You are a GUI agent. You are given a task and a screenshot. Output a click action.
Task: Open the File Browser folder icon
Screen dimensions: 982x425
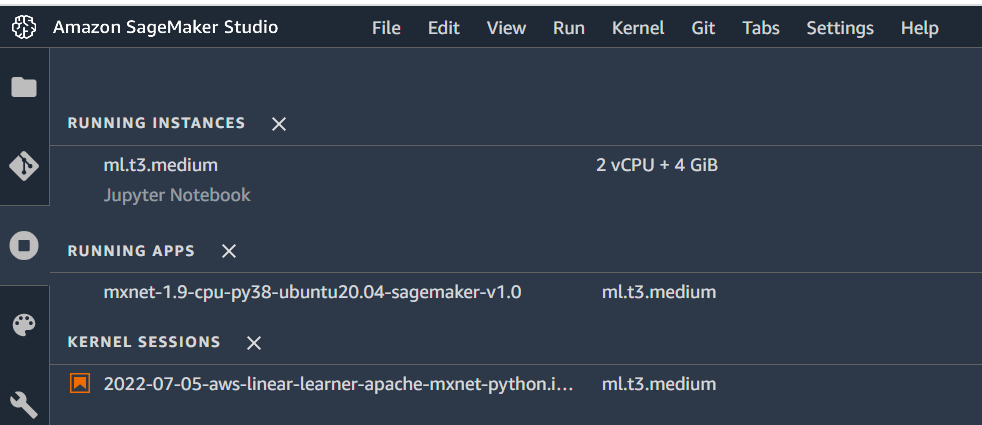(x=24, y=87)
